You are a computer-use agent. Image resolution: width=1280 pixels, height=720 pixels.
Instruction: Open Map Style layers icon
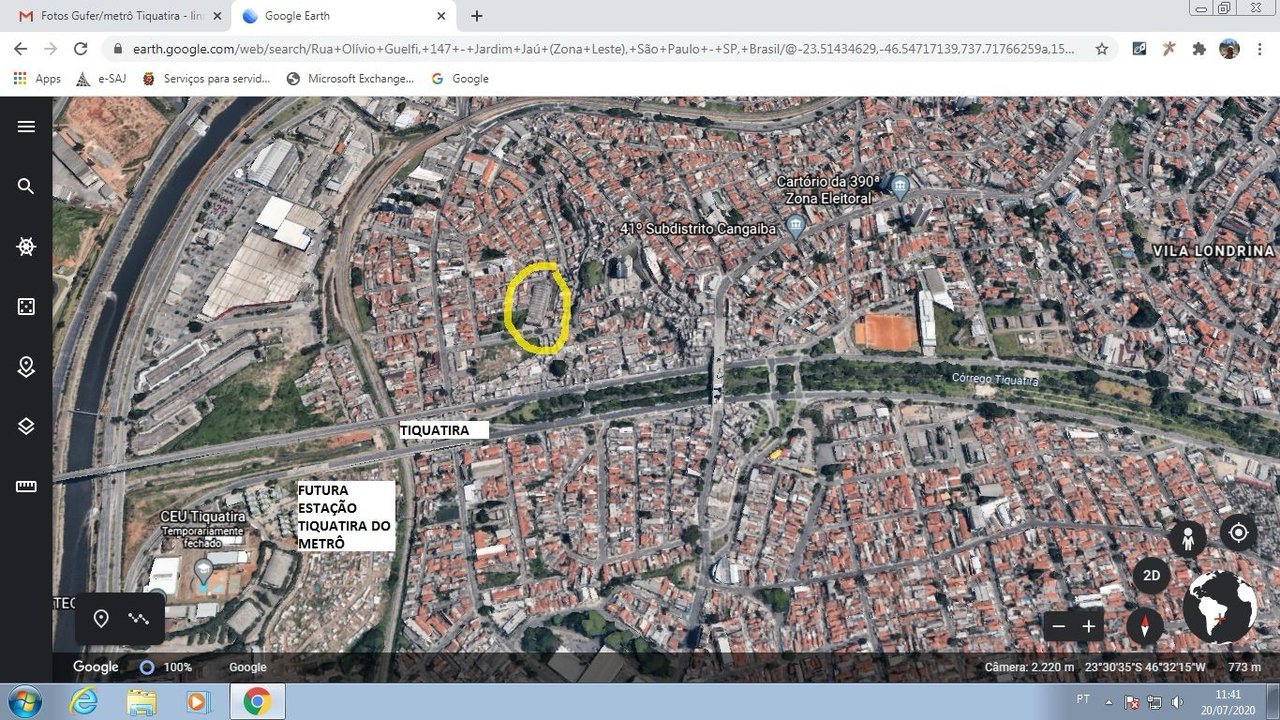[x=26, y=426]
